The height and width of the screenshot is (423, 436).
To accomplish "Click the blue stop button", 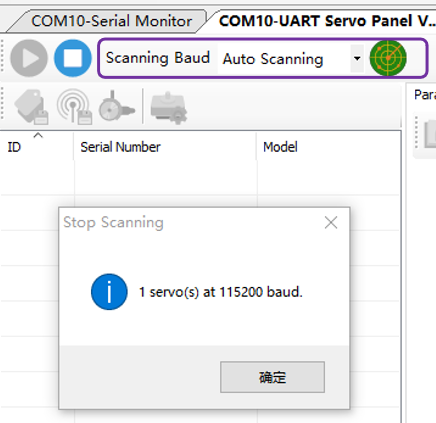I will 73,58.
